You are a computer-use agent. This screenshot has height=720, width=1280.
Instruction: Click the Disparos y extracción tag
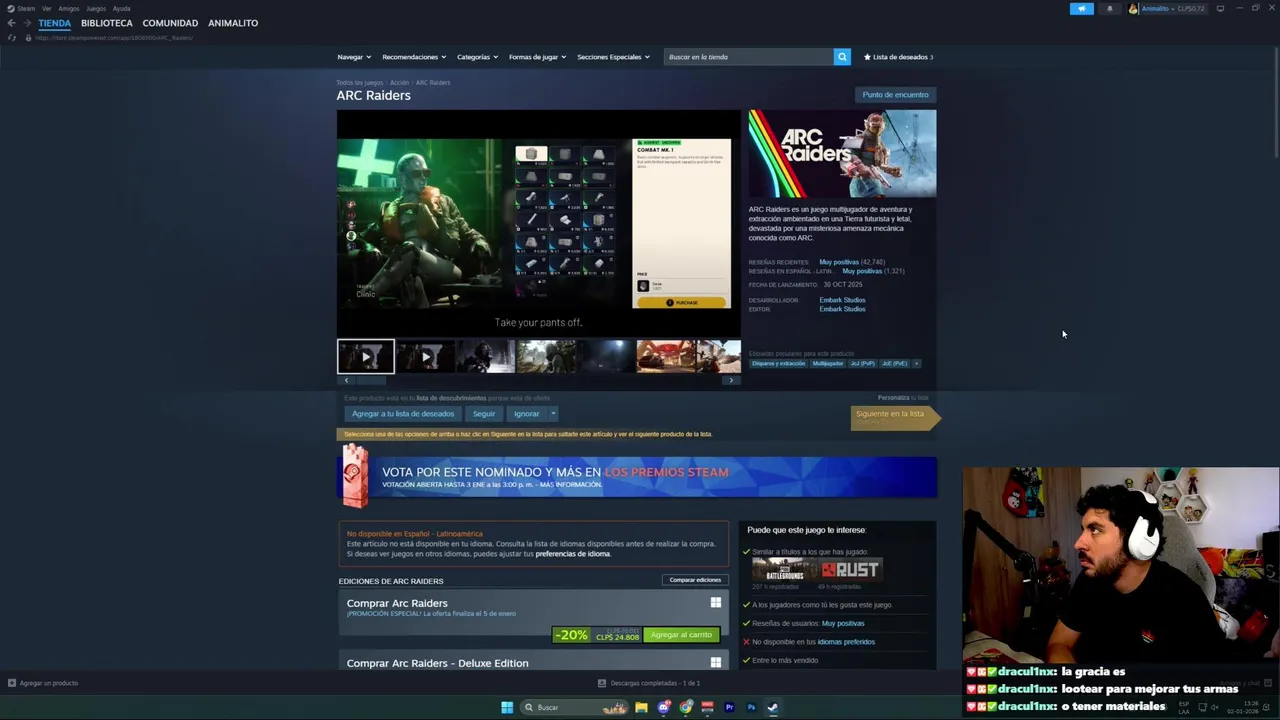(x=778, y=363)
